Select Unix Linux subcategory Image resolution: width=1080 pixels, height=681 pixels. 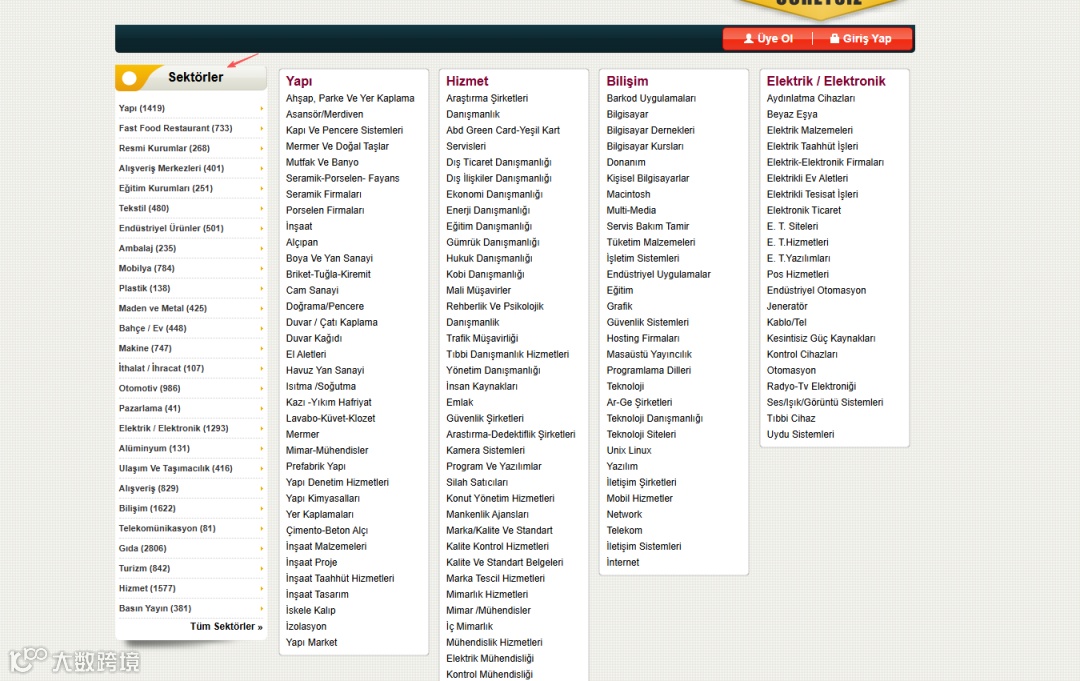pos(629,450)
